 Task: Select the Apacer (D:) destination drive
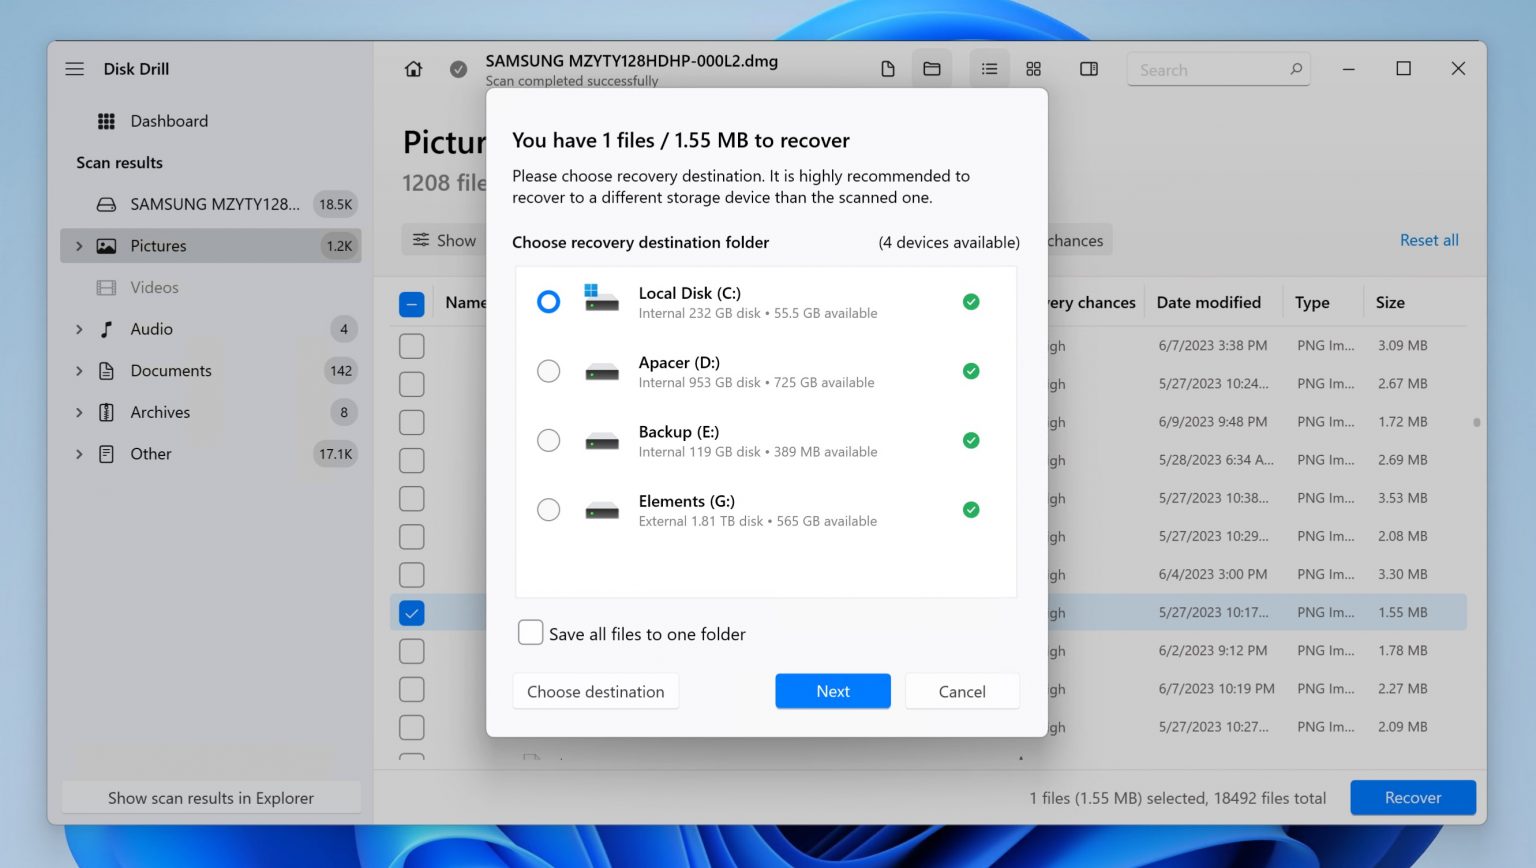[548, 370]
